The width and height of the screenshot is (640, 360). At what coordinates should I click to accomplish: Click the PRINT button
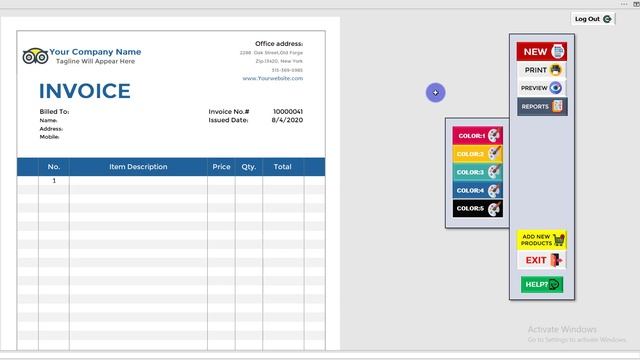click(542, 70)
